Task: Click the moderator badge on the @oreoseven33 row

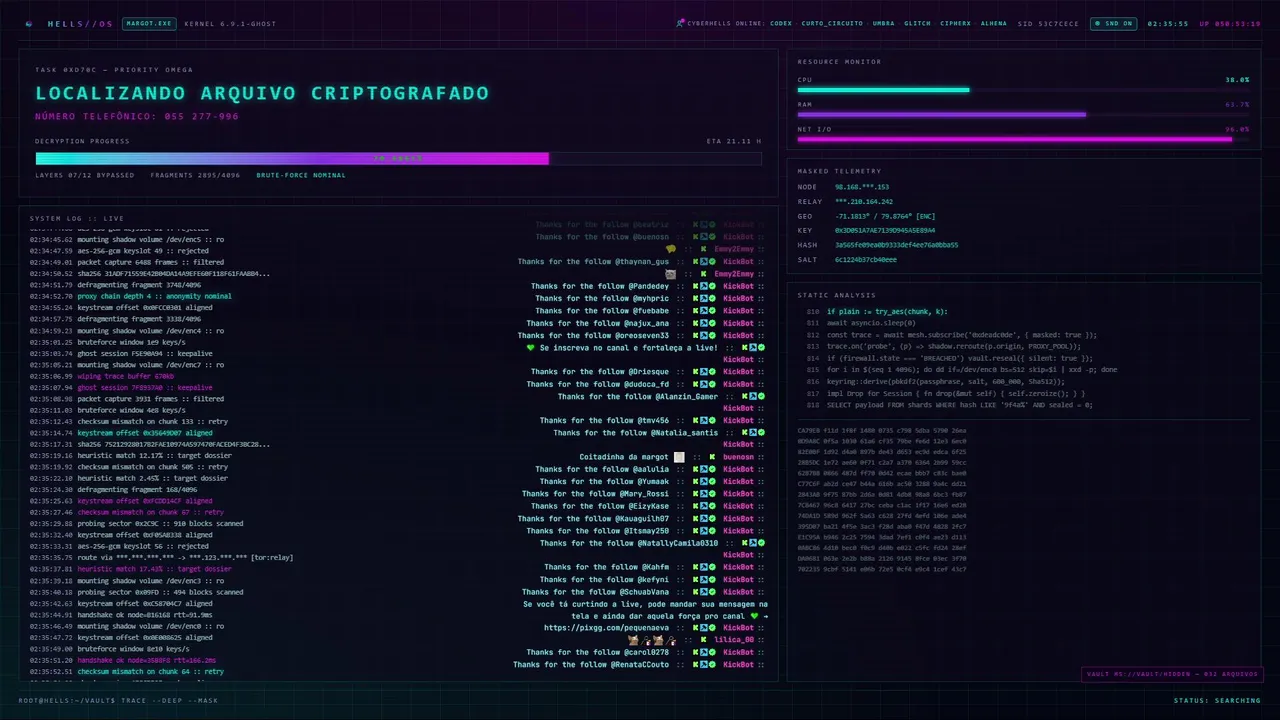Action: pyautogui.click(x=704, y=335)
